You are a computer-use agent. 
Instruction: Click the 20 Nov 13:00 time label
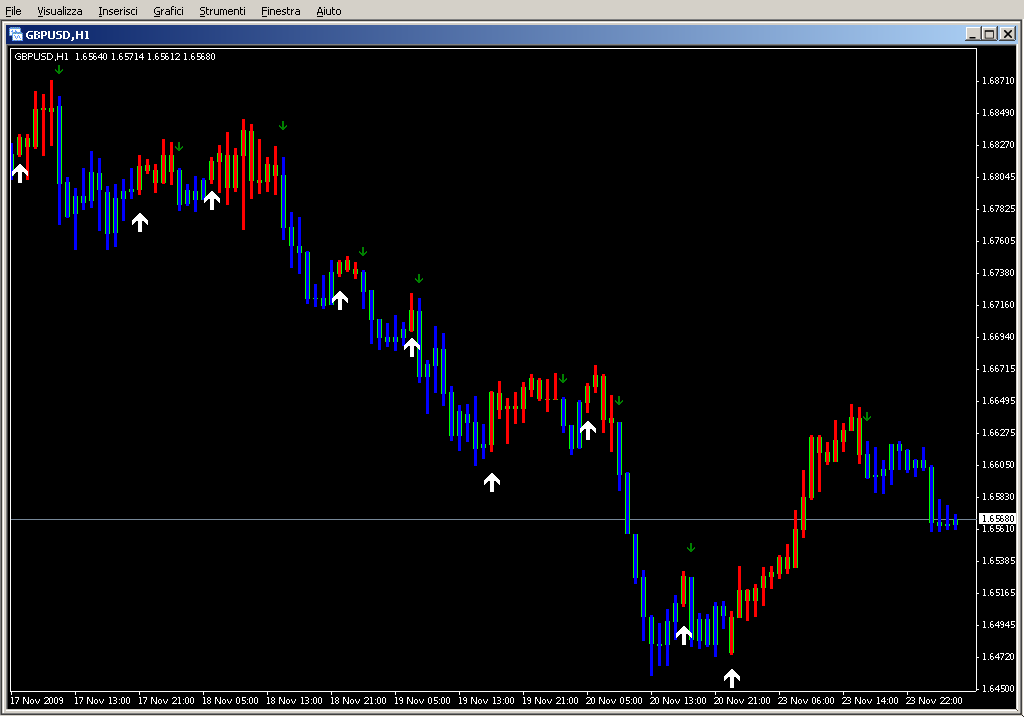point(678,701)
